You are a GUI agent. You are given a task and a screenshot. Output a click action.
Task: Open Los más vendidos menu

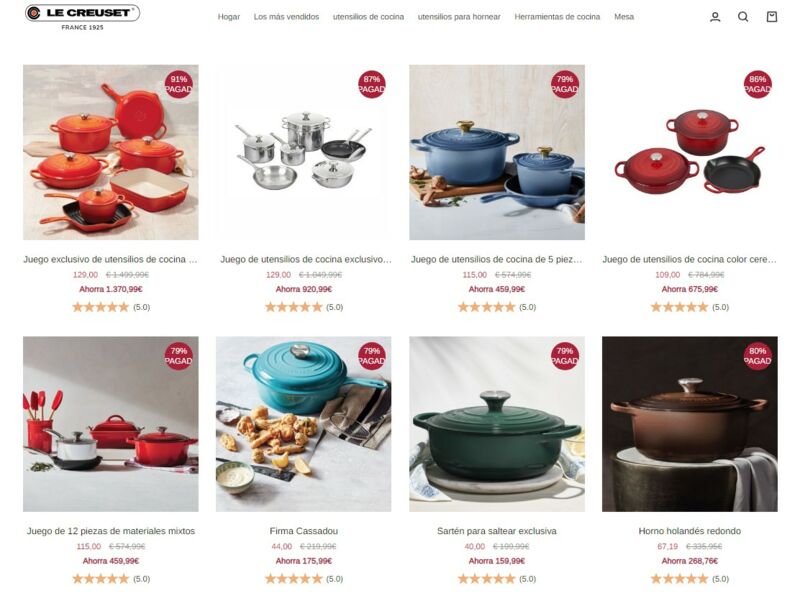pyautogui.click(x=286, y=17)
